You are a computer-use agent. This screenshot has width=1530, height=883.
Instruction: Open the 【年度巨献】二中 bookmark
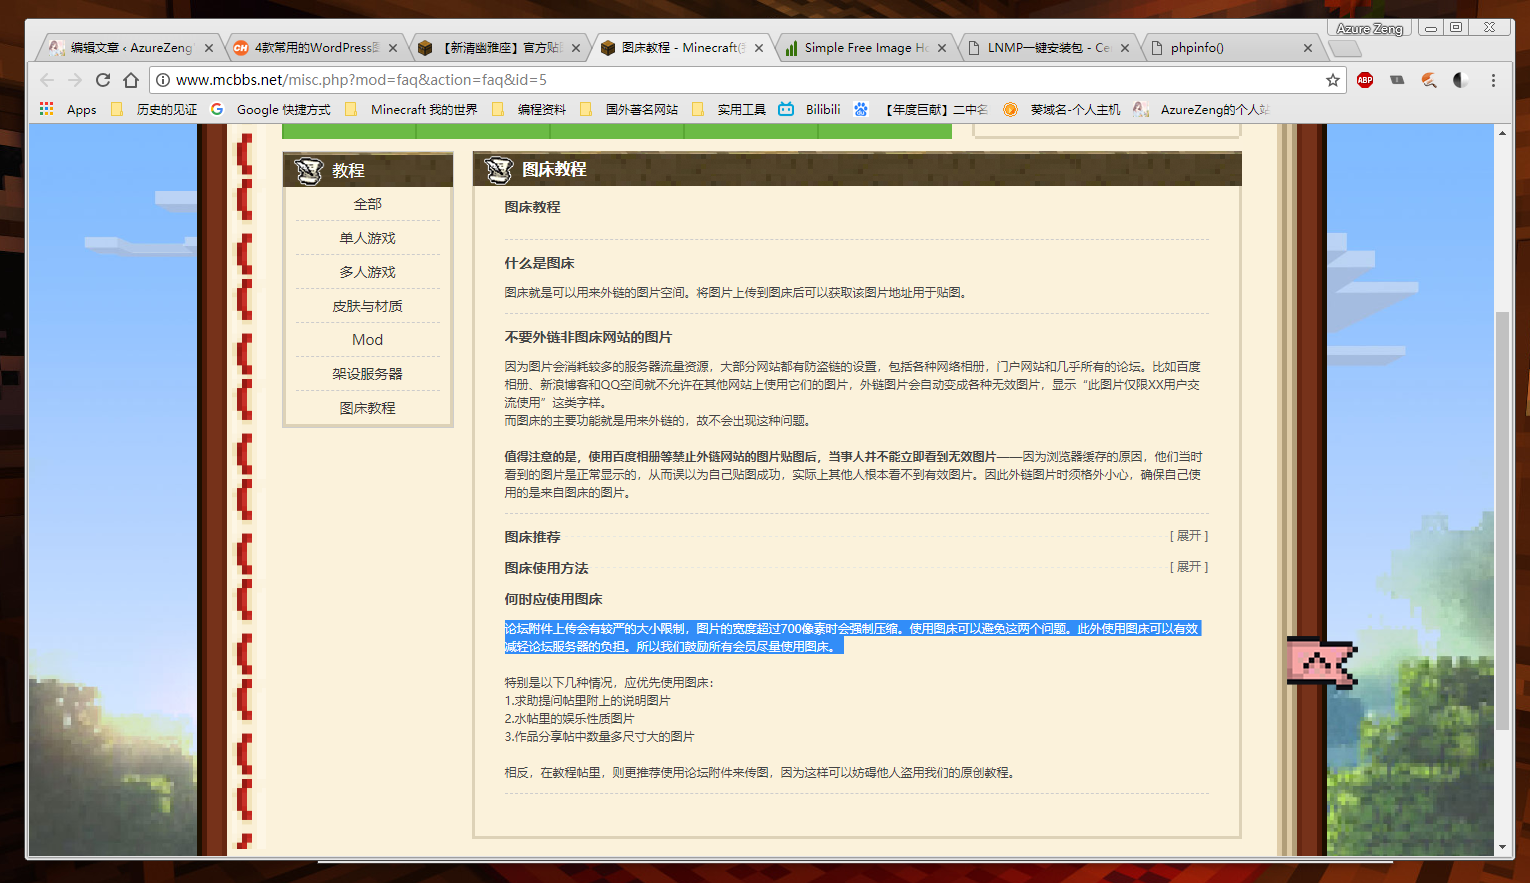[921, 109]
